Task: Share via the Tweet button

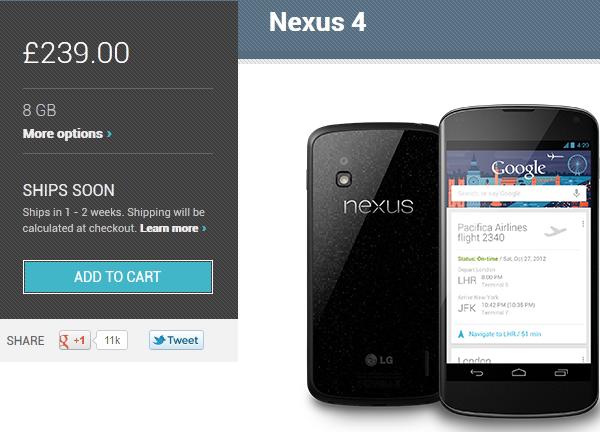Action: [x=176, y=340]
